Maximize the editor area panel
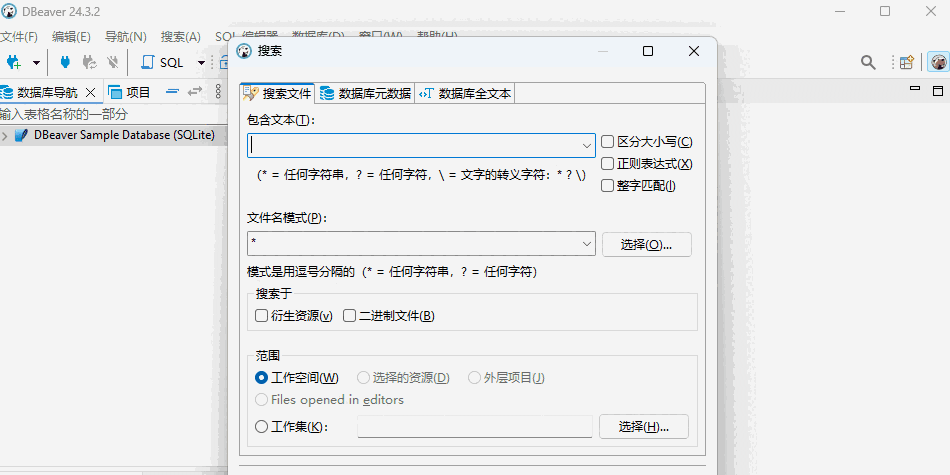The height and width of the screenshot is (475, 950). point(938,91)
